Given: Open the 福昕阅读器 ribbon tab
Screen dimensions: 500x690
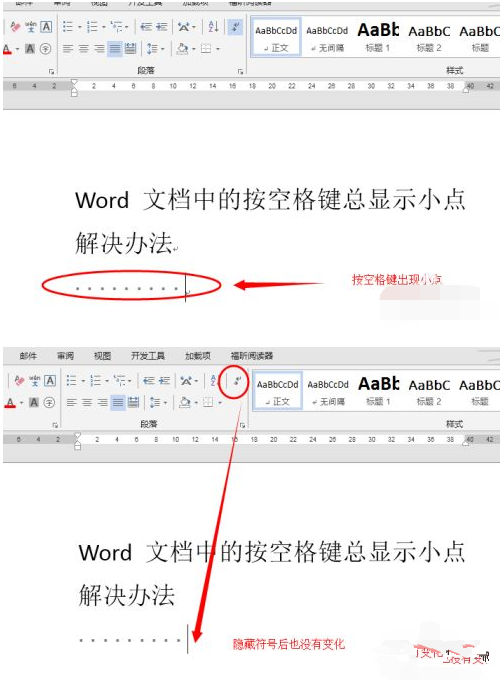Looking at the screenshot, I should pos(252,356).
